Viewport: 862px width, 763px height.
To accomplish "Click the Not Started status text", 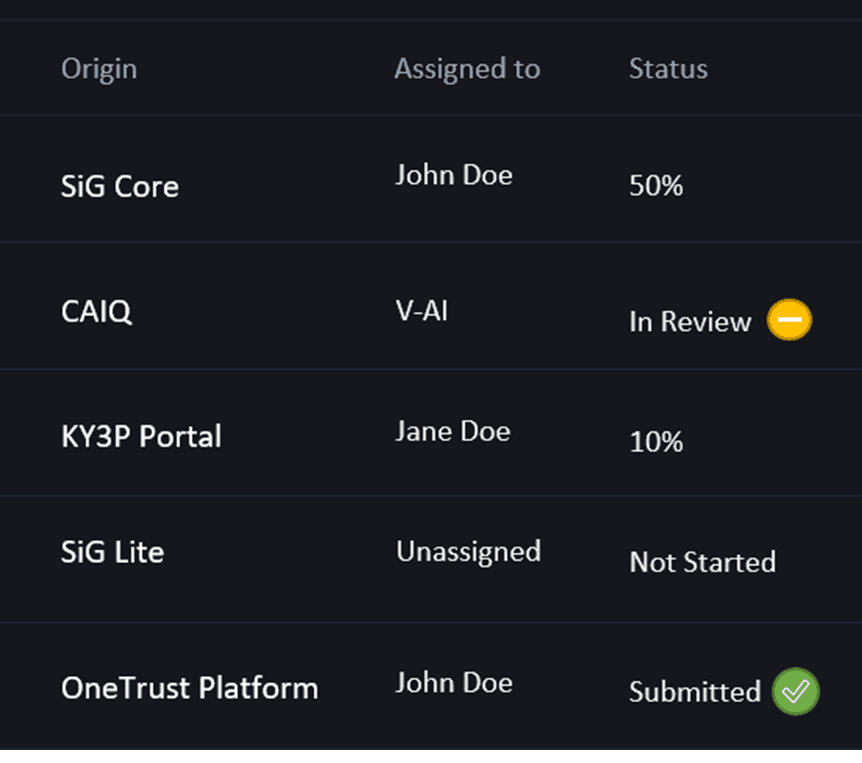I will click(702, 562).
